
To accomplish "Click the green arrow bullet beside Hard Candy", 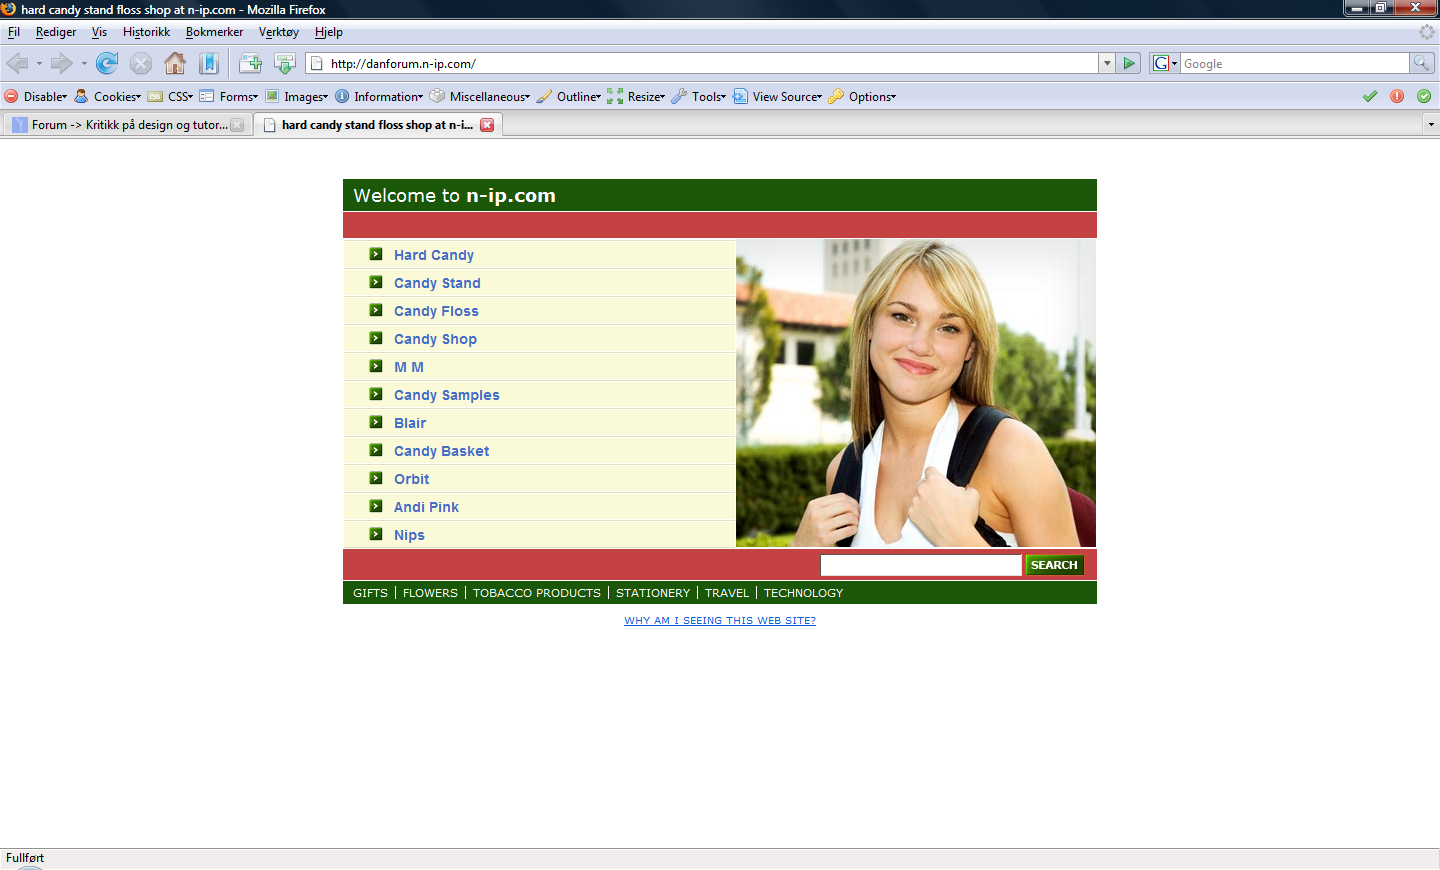I will tap(376, 254).
